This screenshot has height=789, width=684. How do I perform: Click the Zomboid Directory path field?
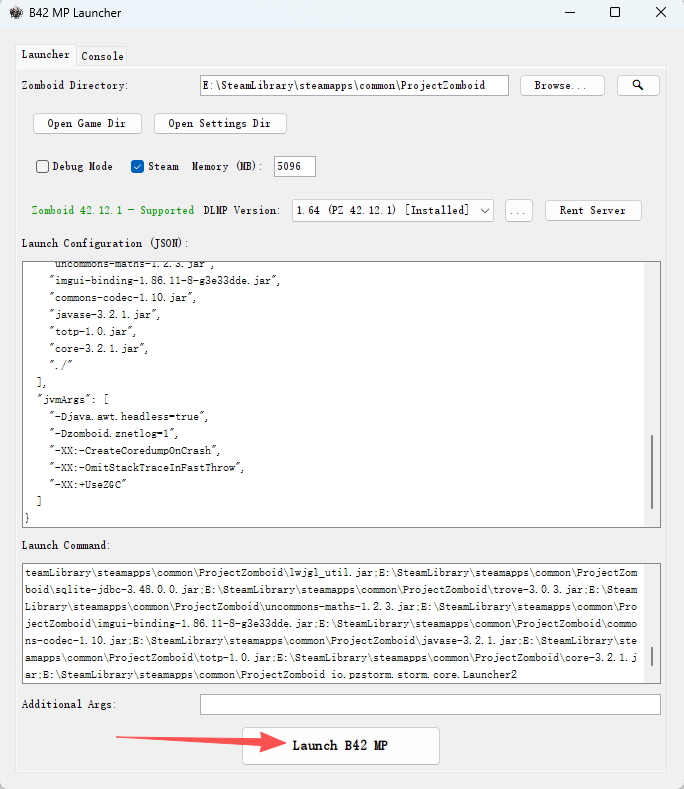click(354, 86)
